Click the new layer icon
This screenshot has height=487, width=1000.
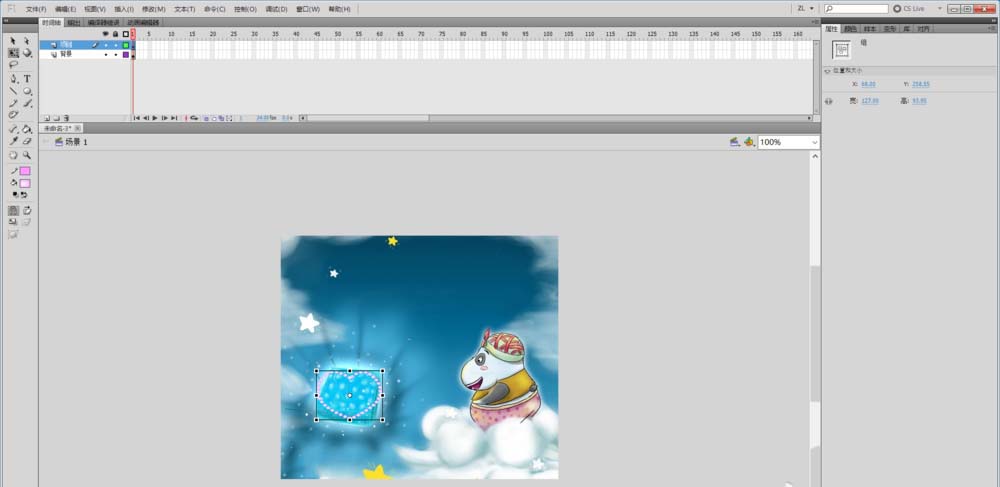coord(47,119)
